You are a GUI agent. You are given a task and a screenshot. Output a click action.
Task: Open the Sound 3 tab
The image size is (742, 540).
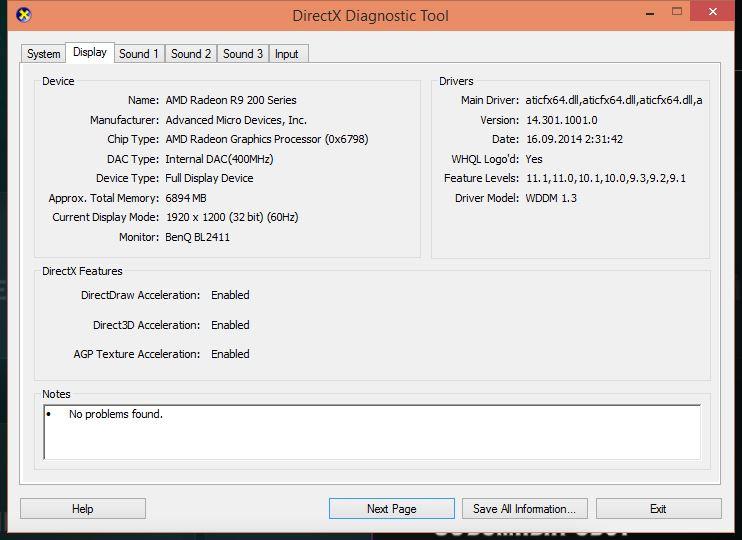click(243, 54)
